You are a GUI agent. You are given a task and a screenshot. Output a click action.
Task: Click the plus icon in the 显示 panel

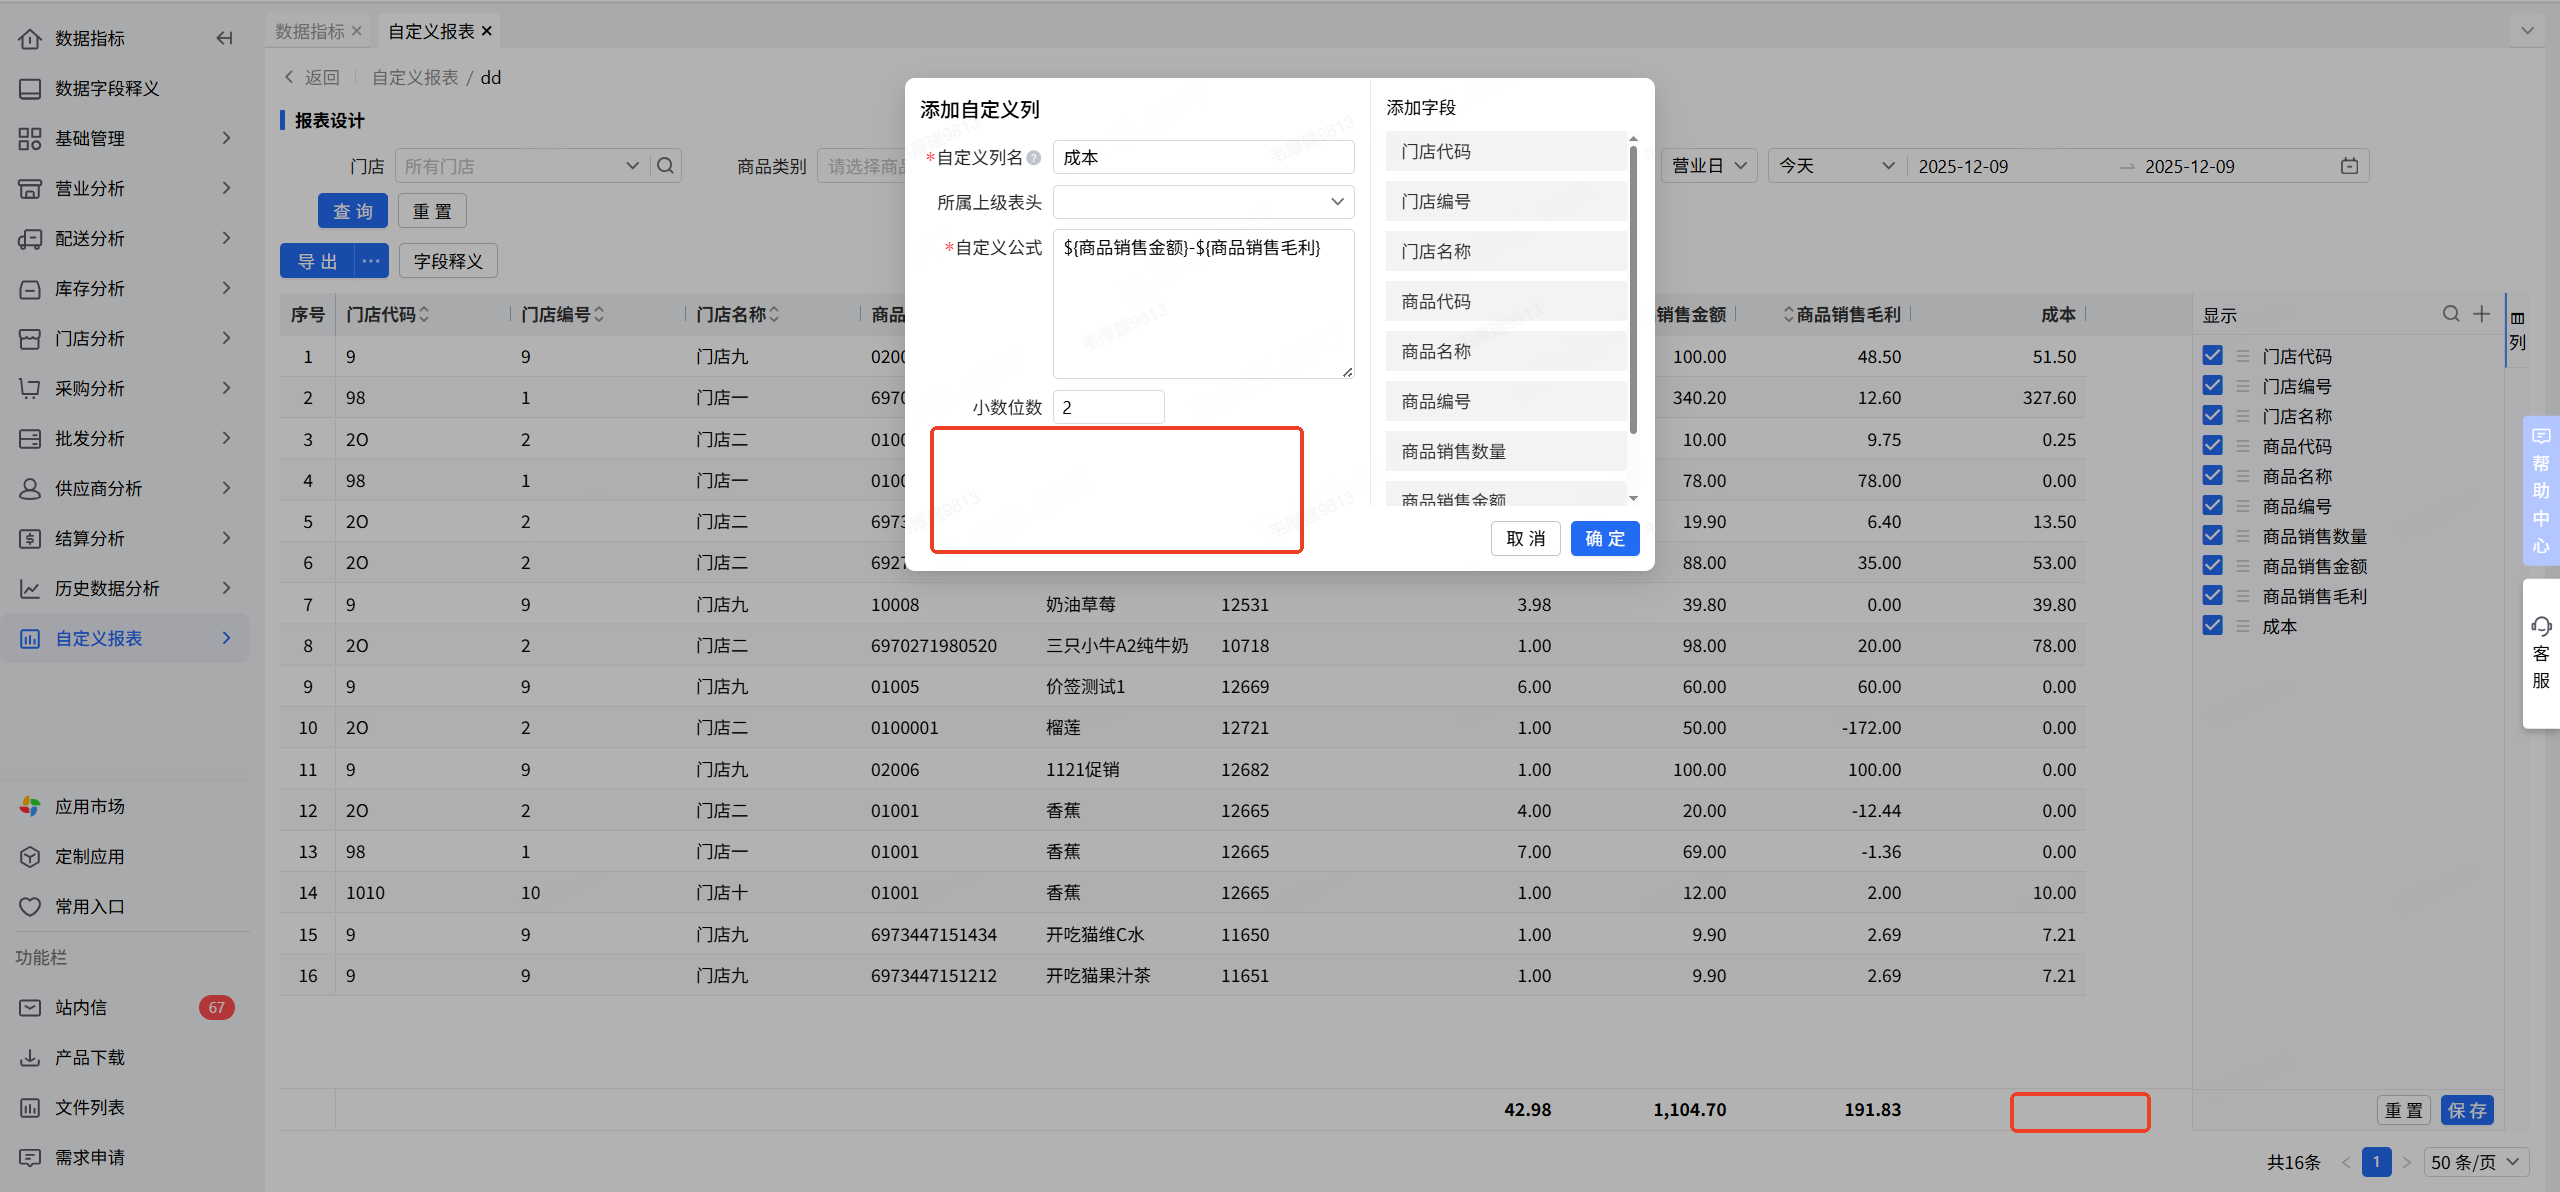click(x=2482, y=314)
